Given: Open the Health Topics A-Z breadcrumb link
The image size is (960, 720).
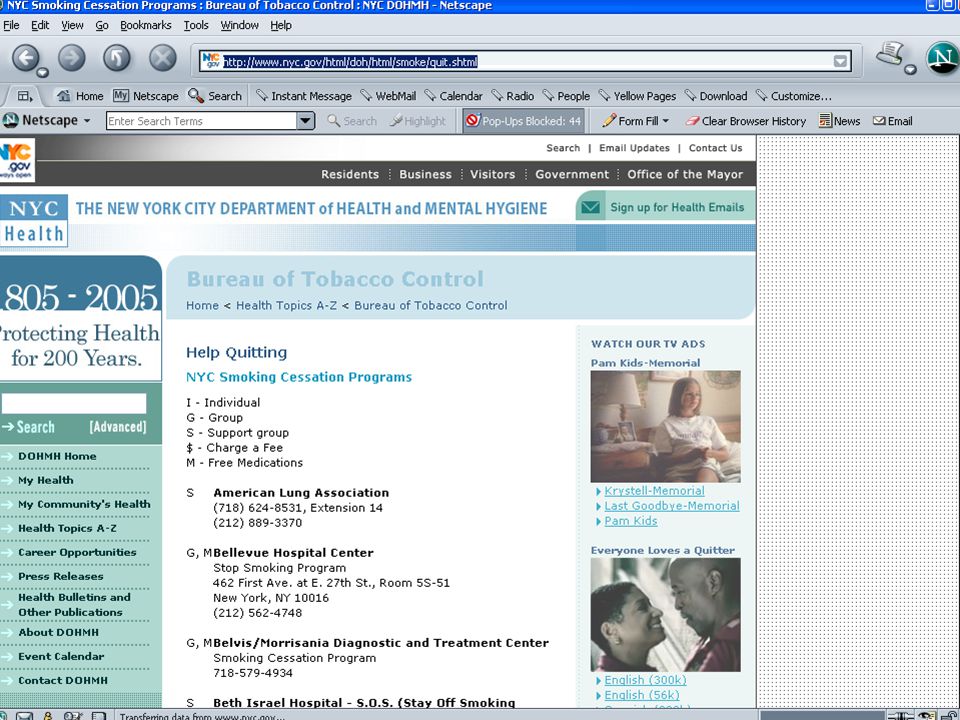Looking at the screenshot, I should (287, 306).
